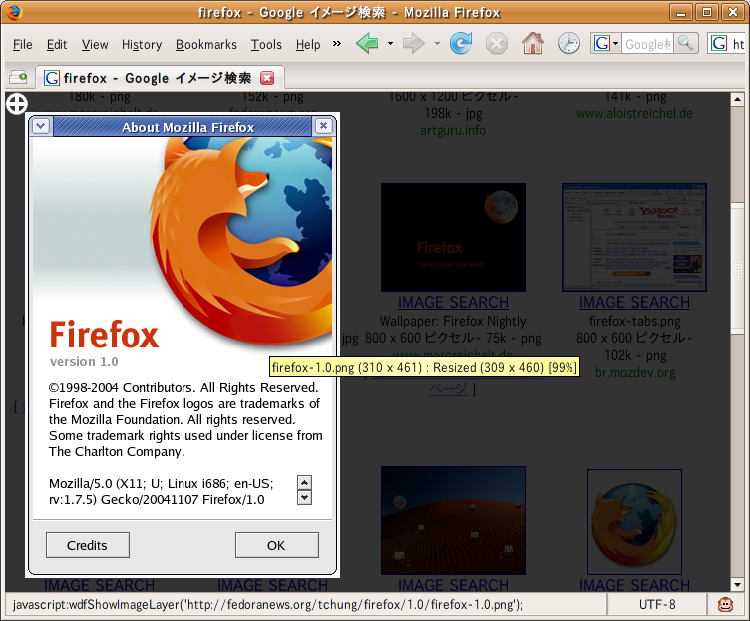This screenshot has width=750, height=621.
Task: Click page scrollbar up arrow
Action: pos(737,100)
